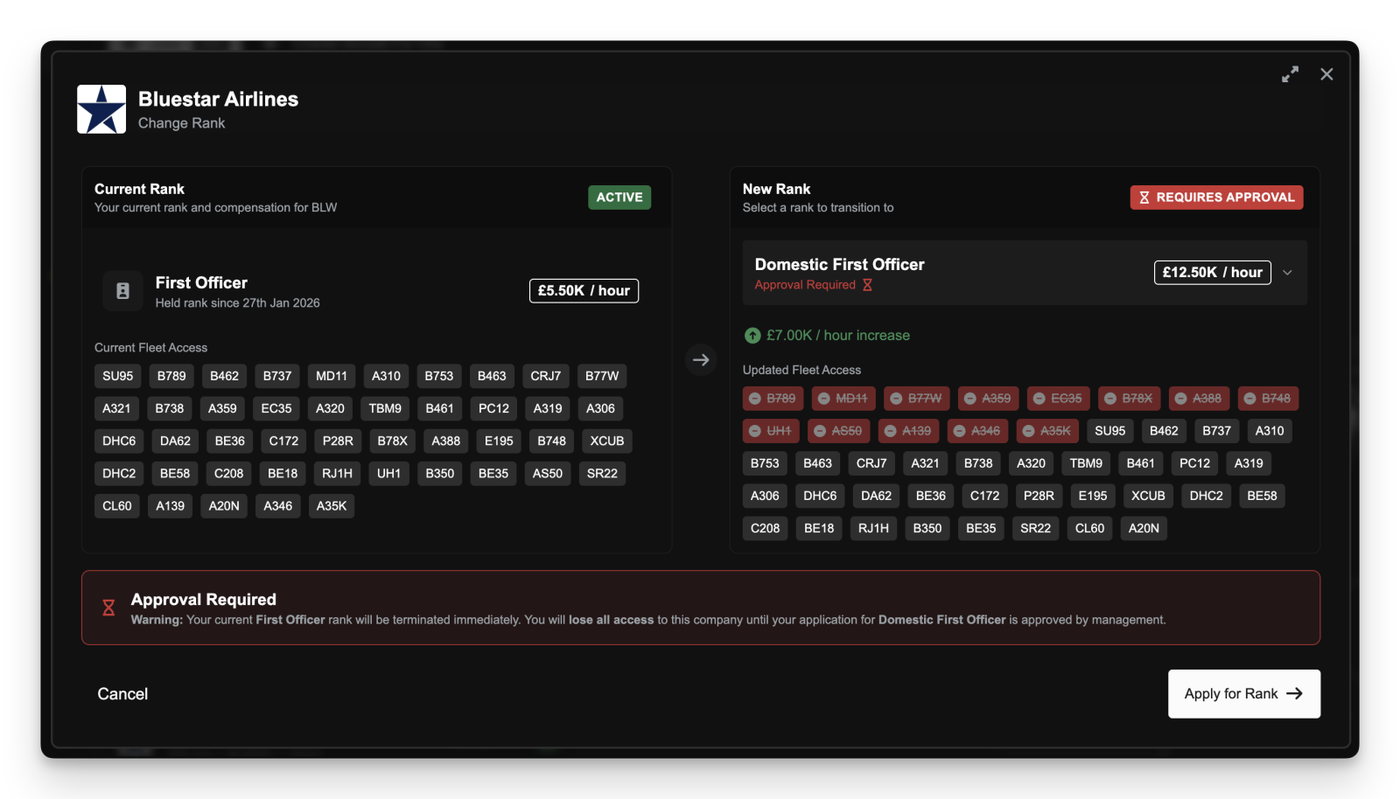Click the hourglass icon in warning banner
The width and height of the screenshot is (1400, 799).
109,608
